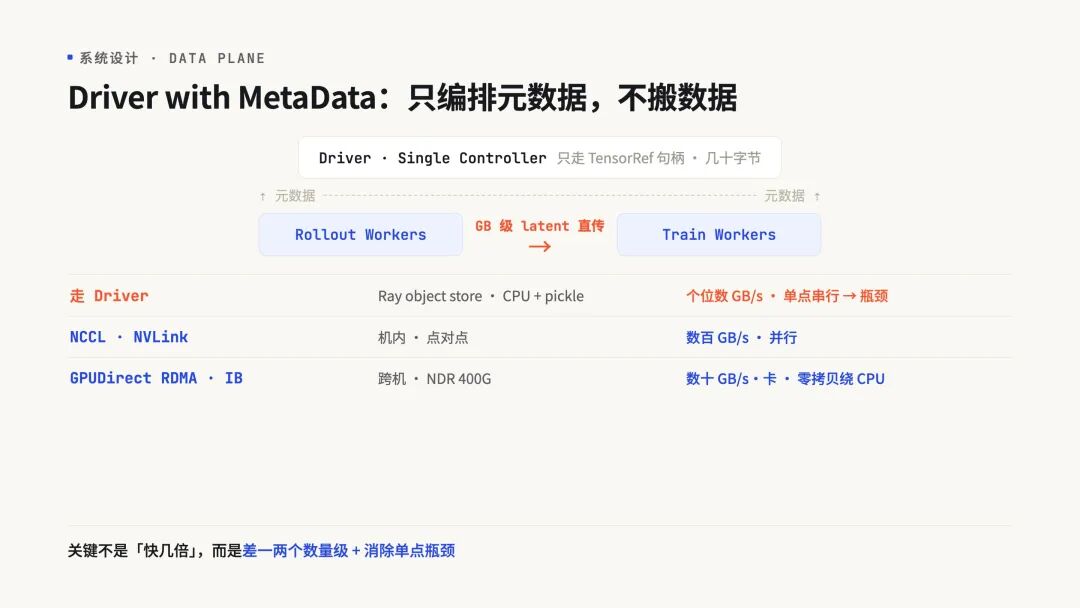The image size is (1080, 608).
Task: Click the 跨机 · NDR 400G text
Action: [435, 379]
